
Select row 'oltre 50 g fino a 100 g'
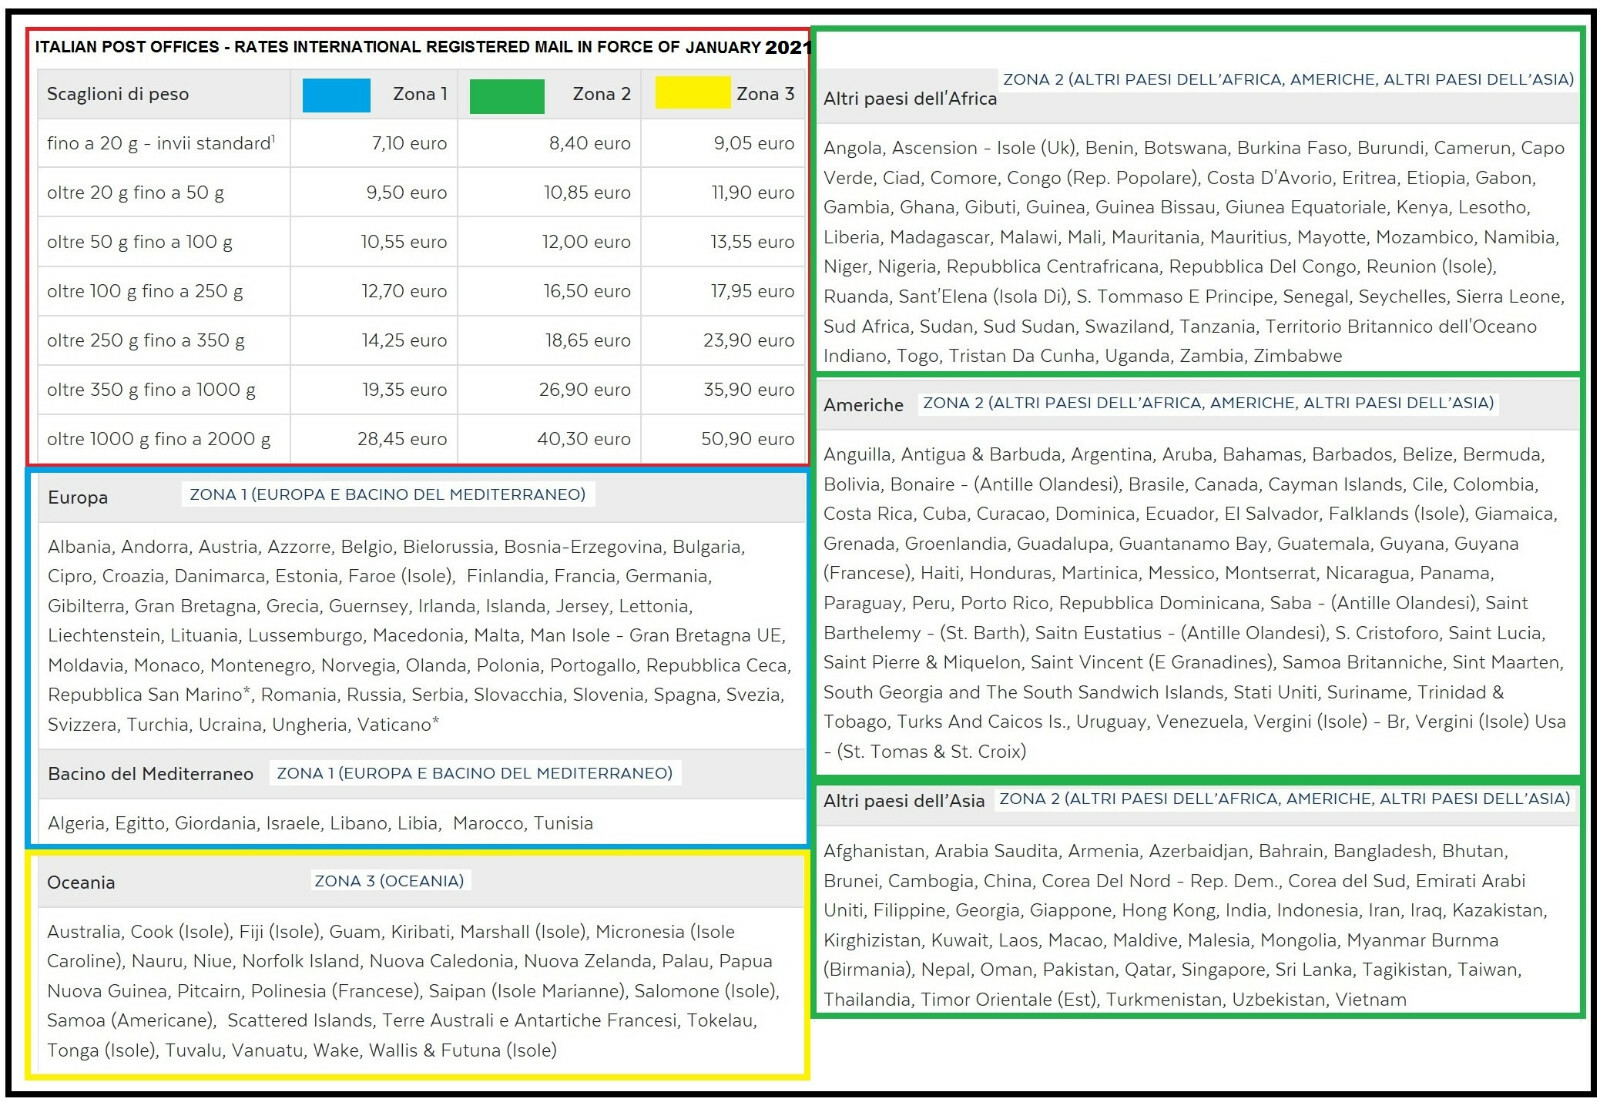[422, 241]
